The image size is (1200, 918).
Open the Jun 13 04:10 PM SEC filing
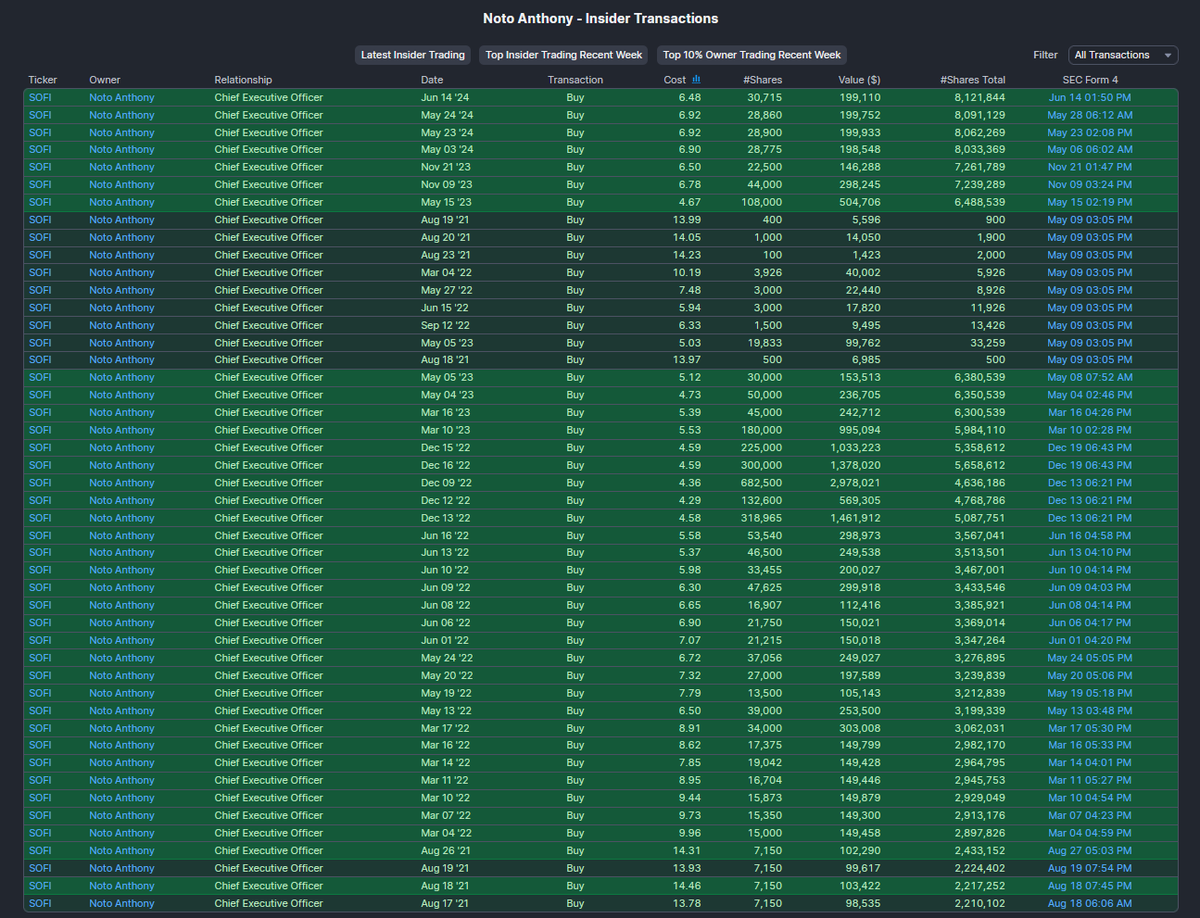click(x=1090, y=552)
